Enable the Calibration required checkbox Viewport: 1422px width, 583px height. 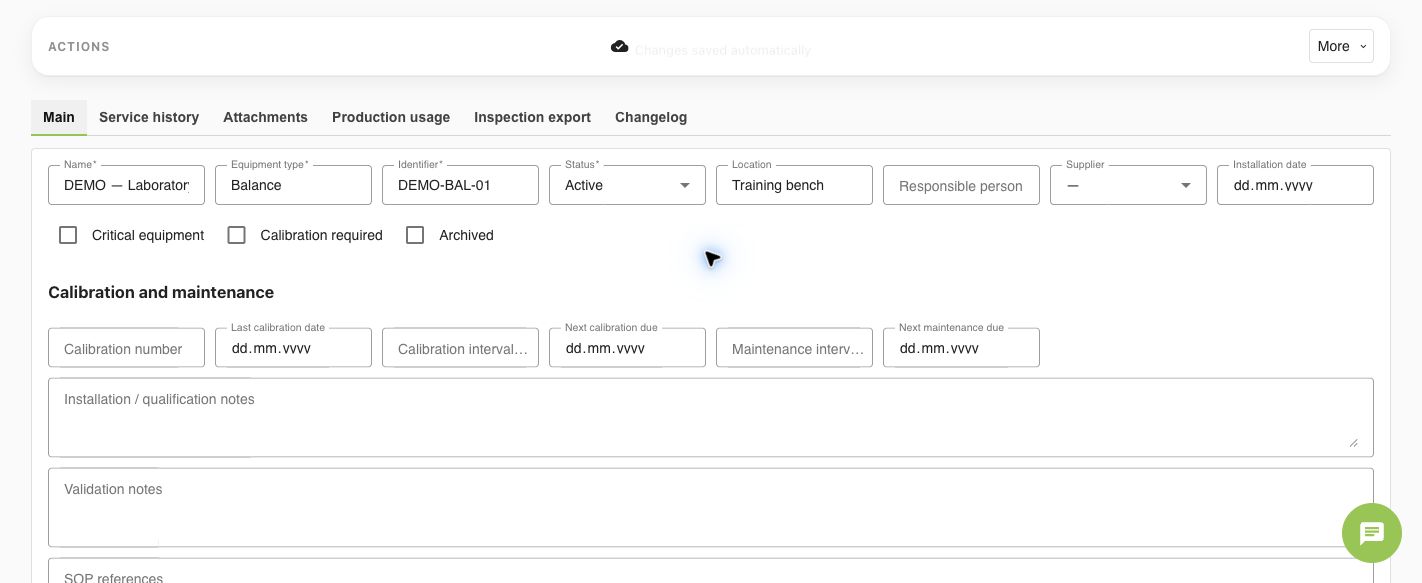[237, 235]
